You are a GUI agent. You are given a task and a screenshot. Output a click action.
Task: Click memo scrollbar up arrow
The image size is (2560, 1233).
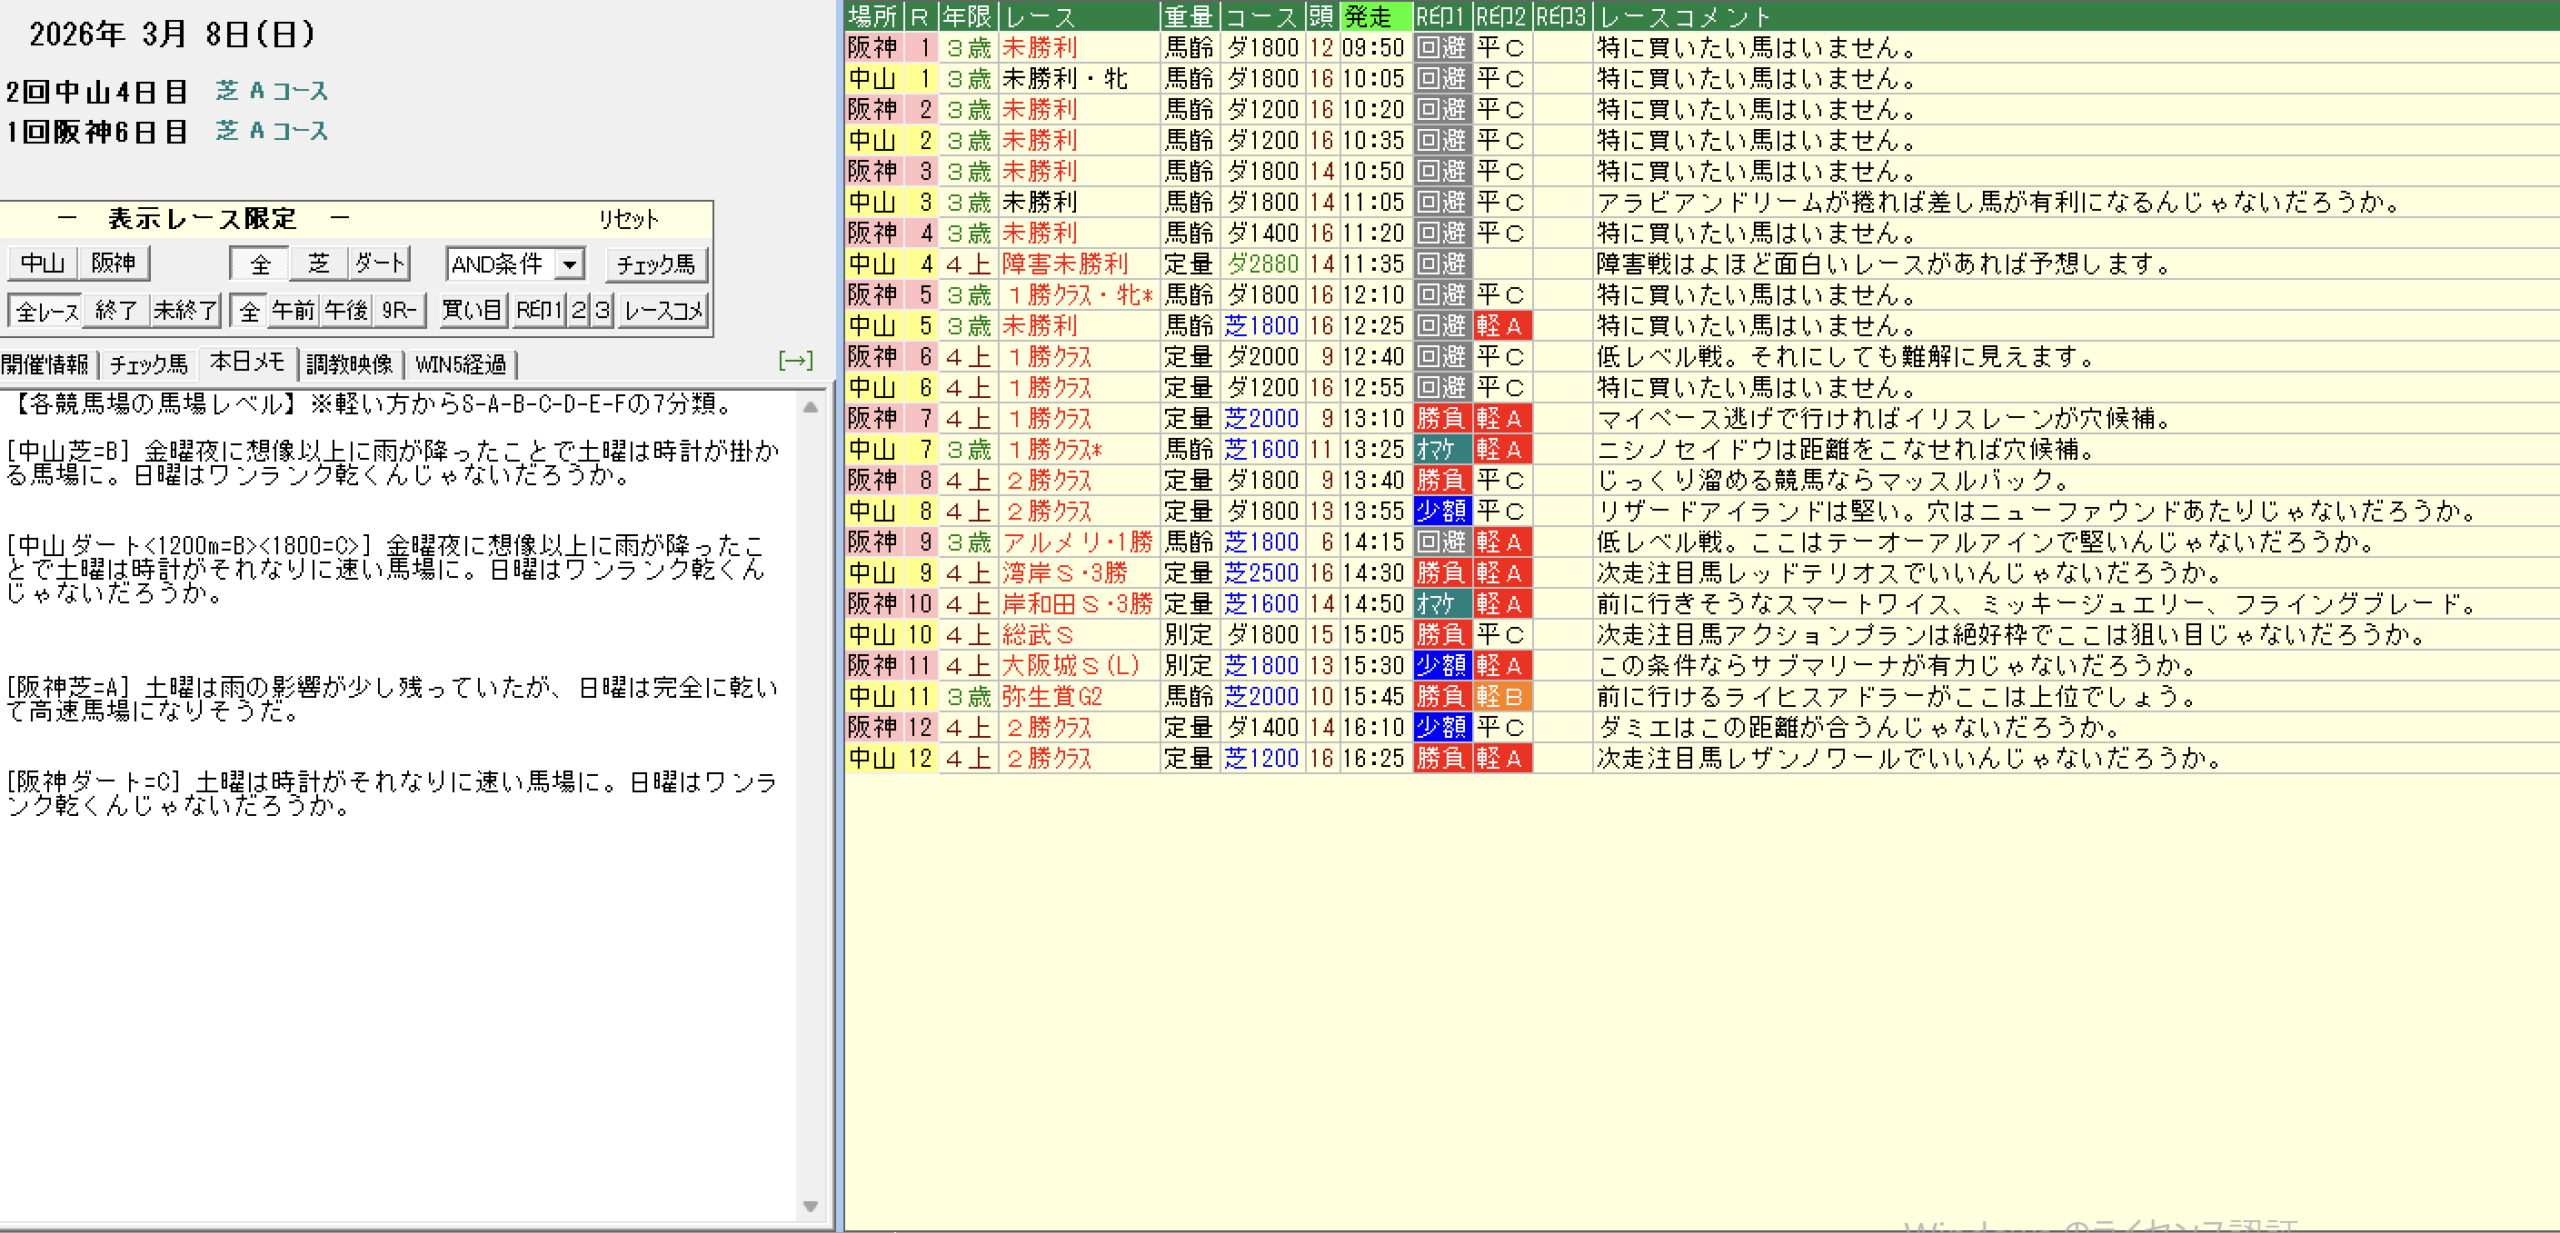[x=810, y=407]
